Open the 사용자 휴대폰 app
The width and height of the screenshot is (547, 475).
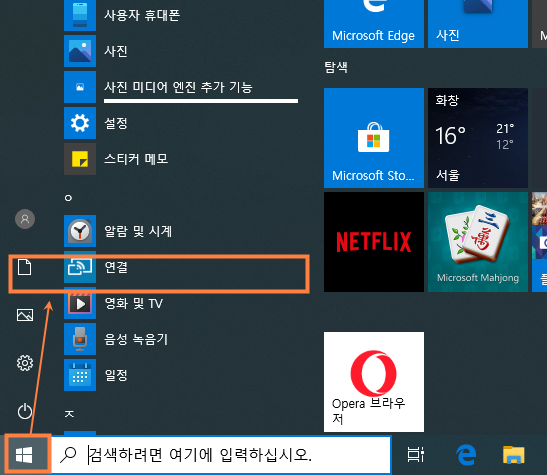[x=181, y=15]
